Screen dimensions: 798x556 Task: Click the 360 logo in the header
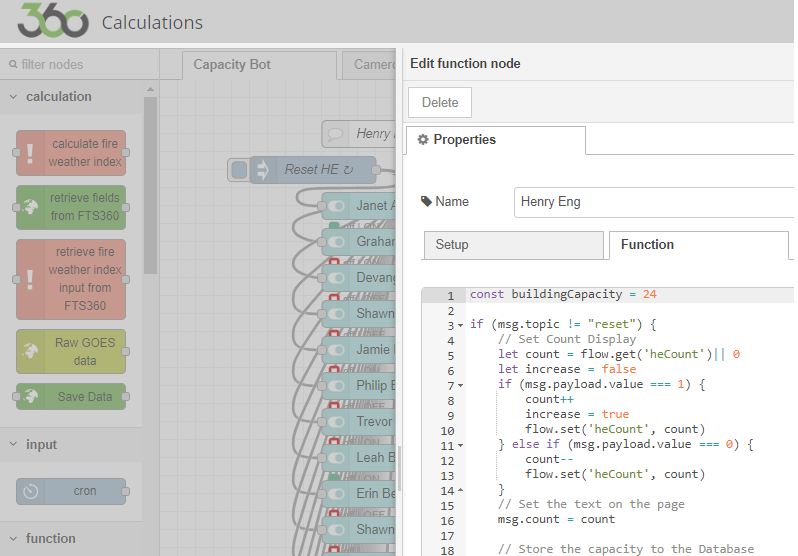coord(52,21)
